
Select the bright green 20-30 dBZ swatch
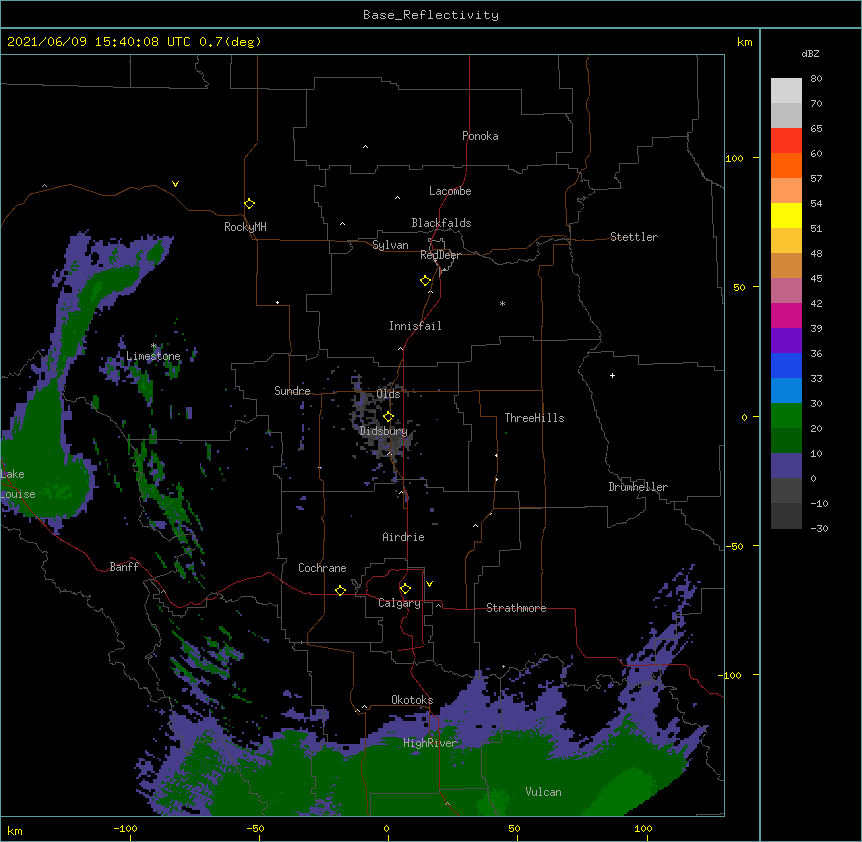[786, 416]
